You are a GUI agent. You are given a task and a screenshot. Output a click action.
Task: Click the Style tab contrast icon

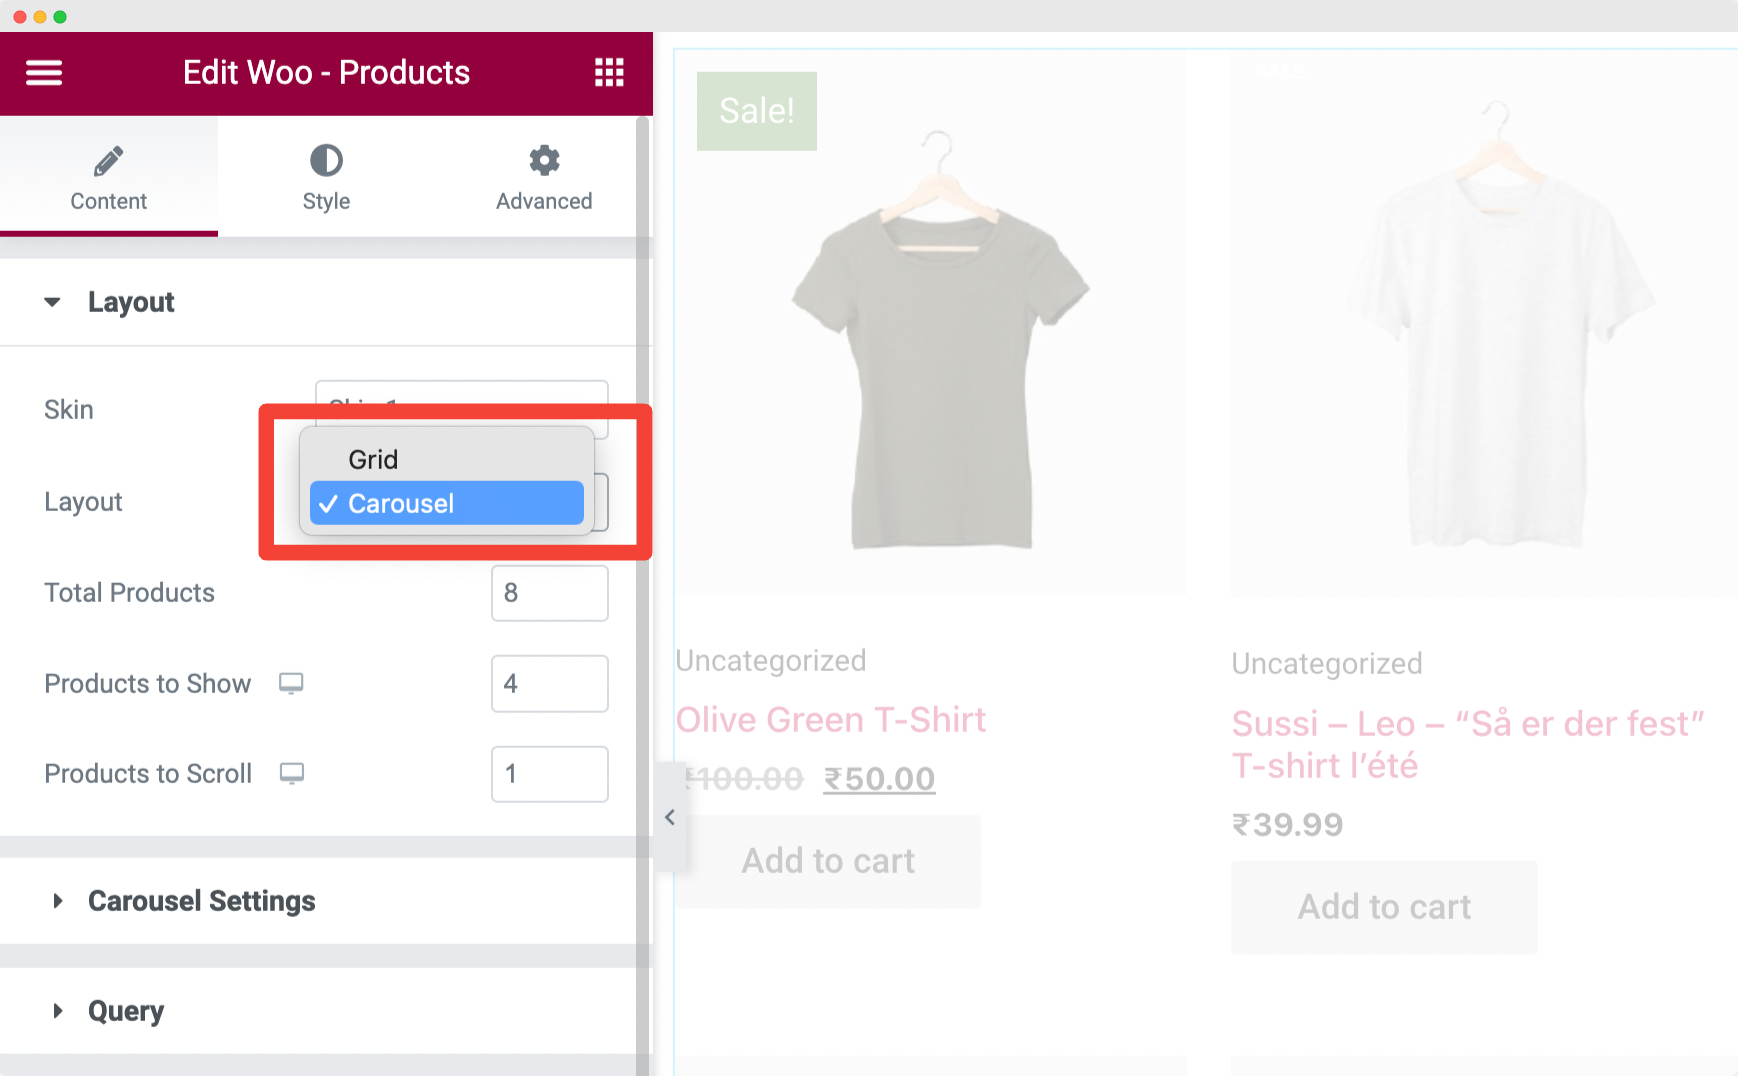click(326, 160)
